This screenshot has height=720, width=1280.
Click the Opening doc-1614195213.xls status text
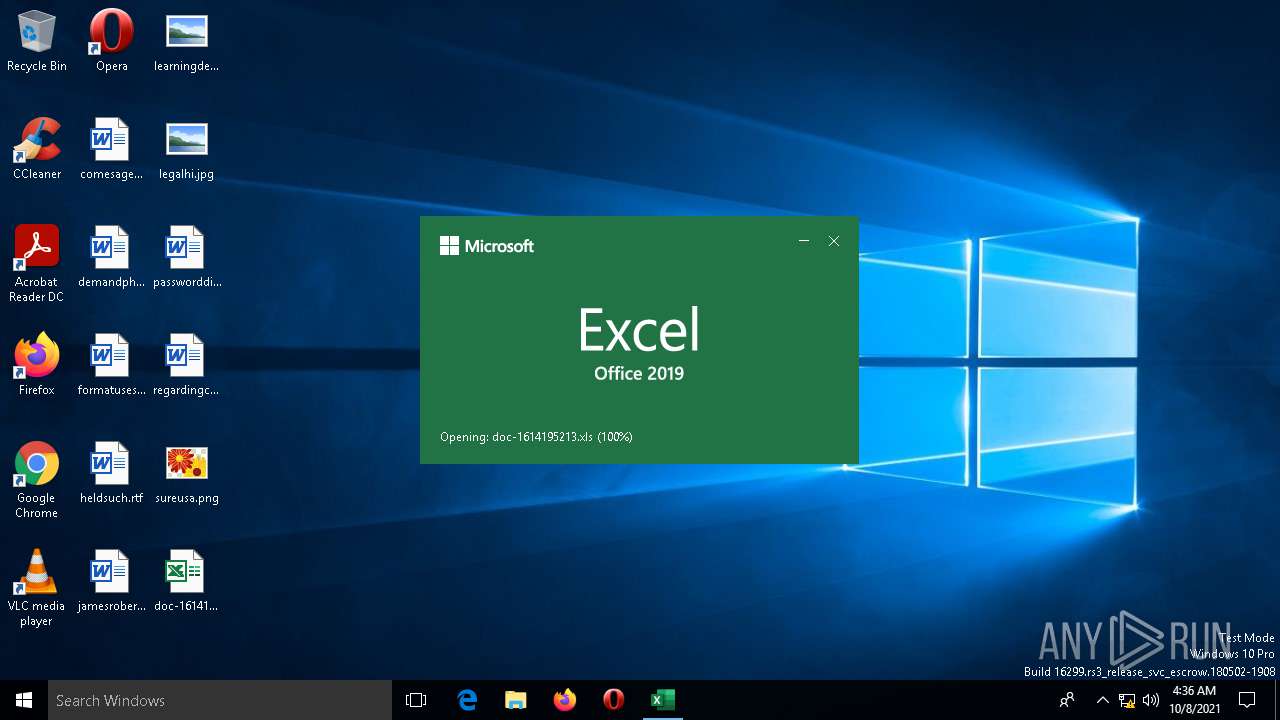[536, 437]
